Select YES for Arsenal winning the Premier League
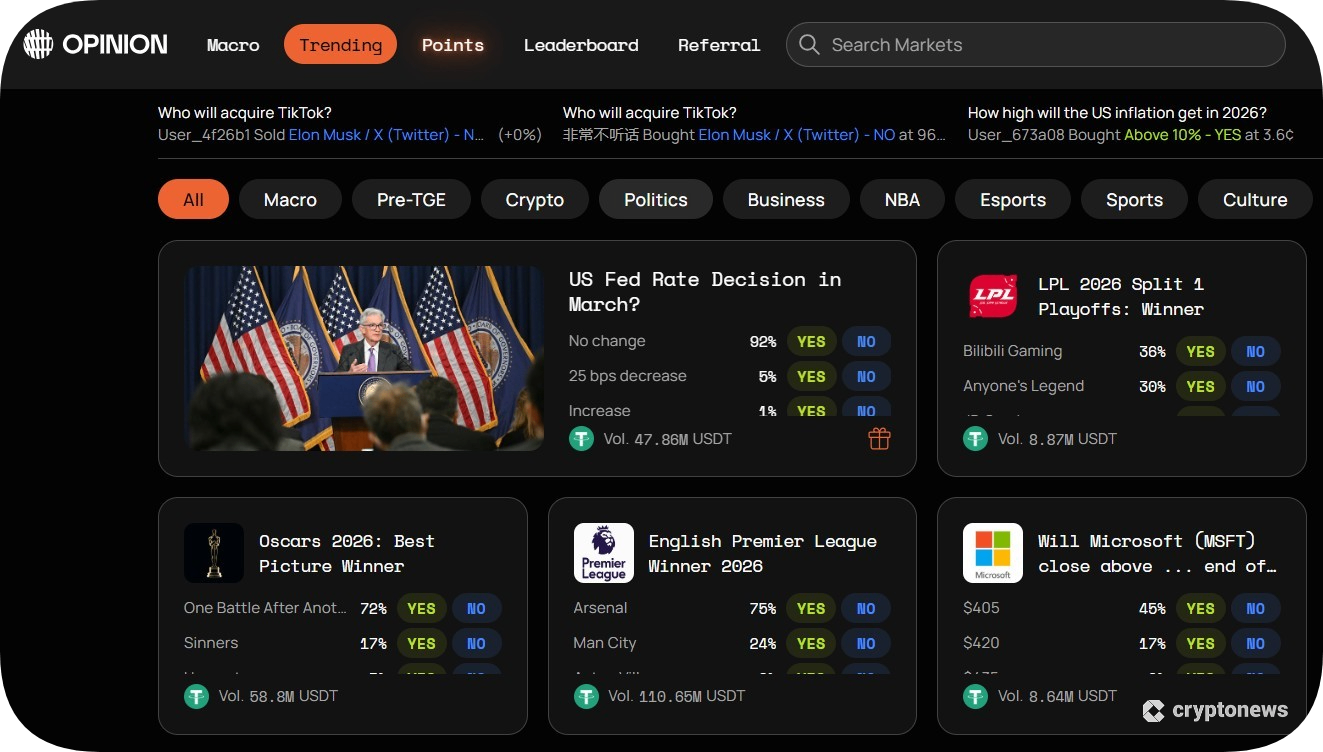This screenshot has width=1323, height=752. tap(810, 608)
